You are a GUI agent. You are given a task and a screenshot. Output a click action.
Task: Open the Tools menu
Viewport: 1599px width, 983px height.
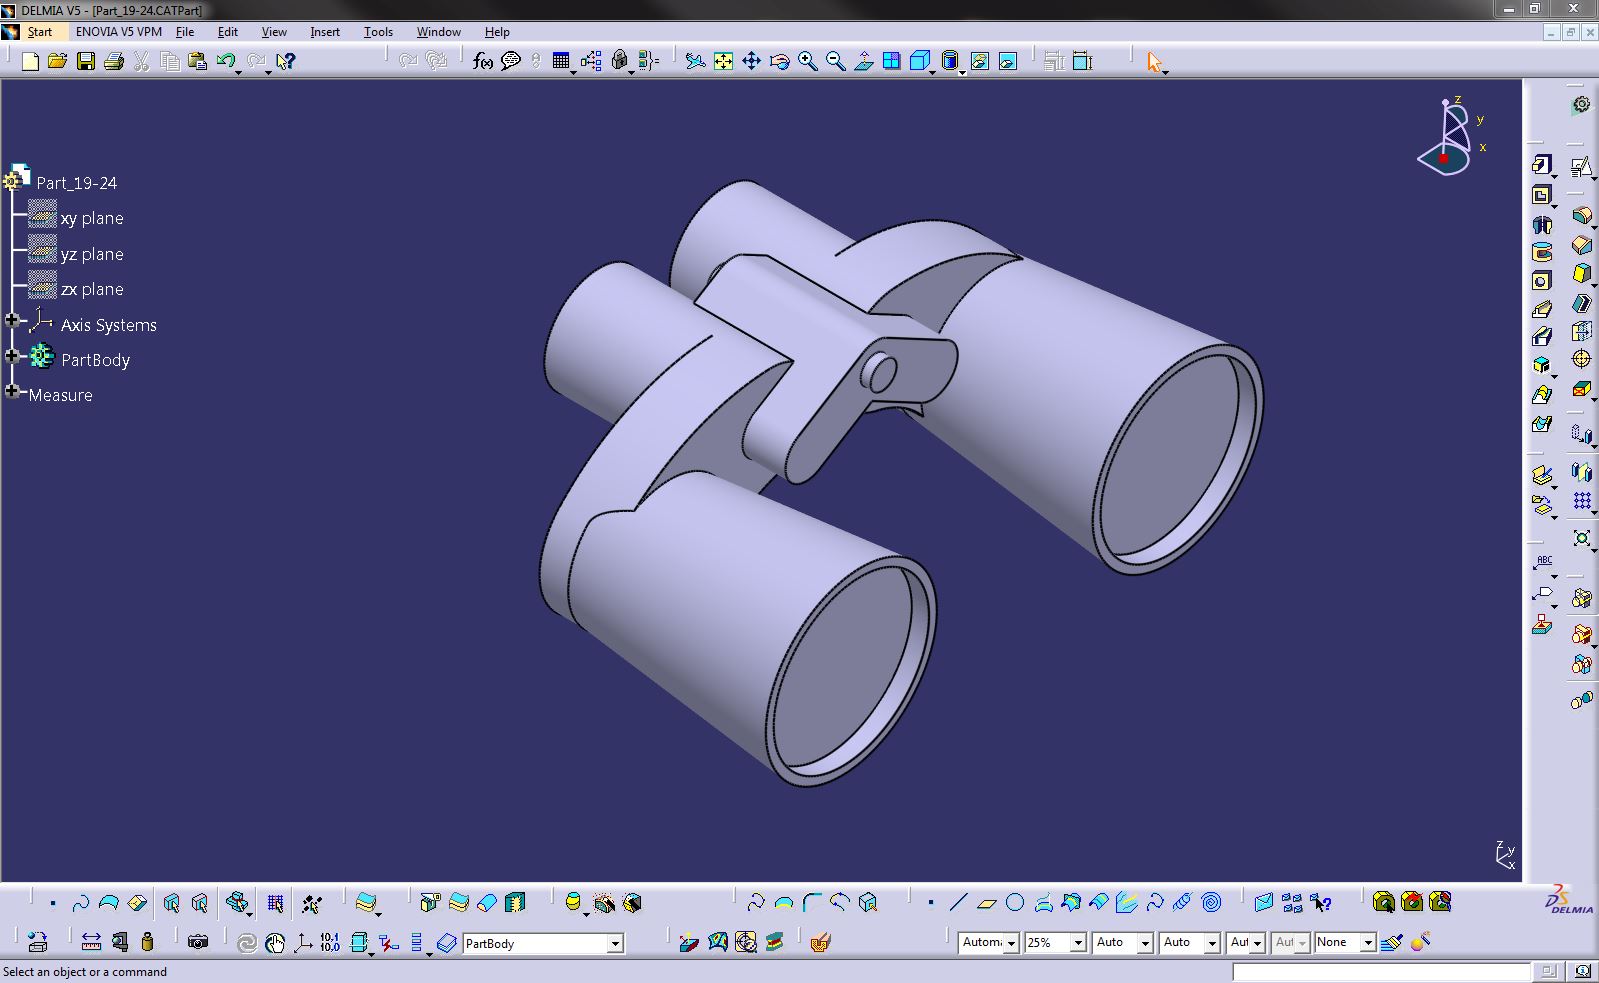[378, 32]
